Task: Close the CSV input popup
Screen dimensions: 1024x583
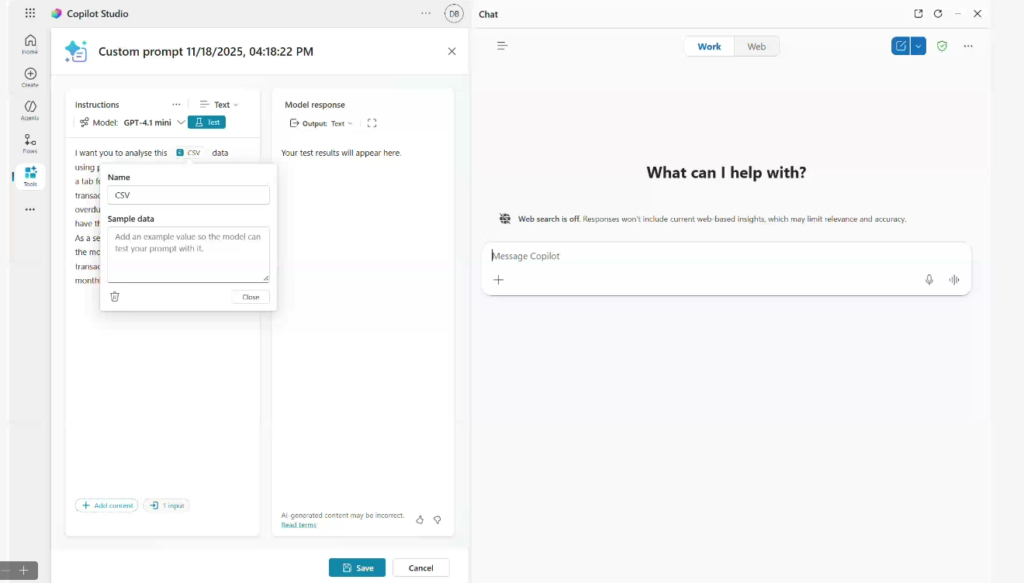Action: tap(251, 297)
